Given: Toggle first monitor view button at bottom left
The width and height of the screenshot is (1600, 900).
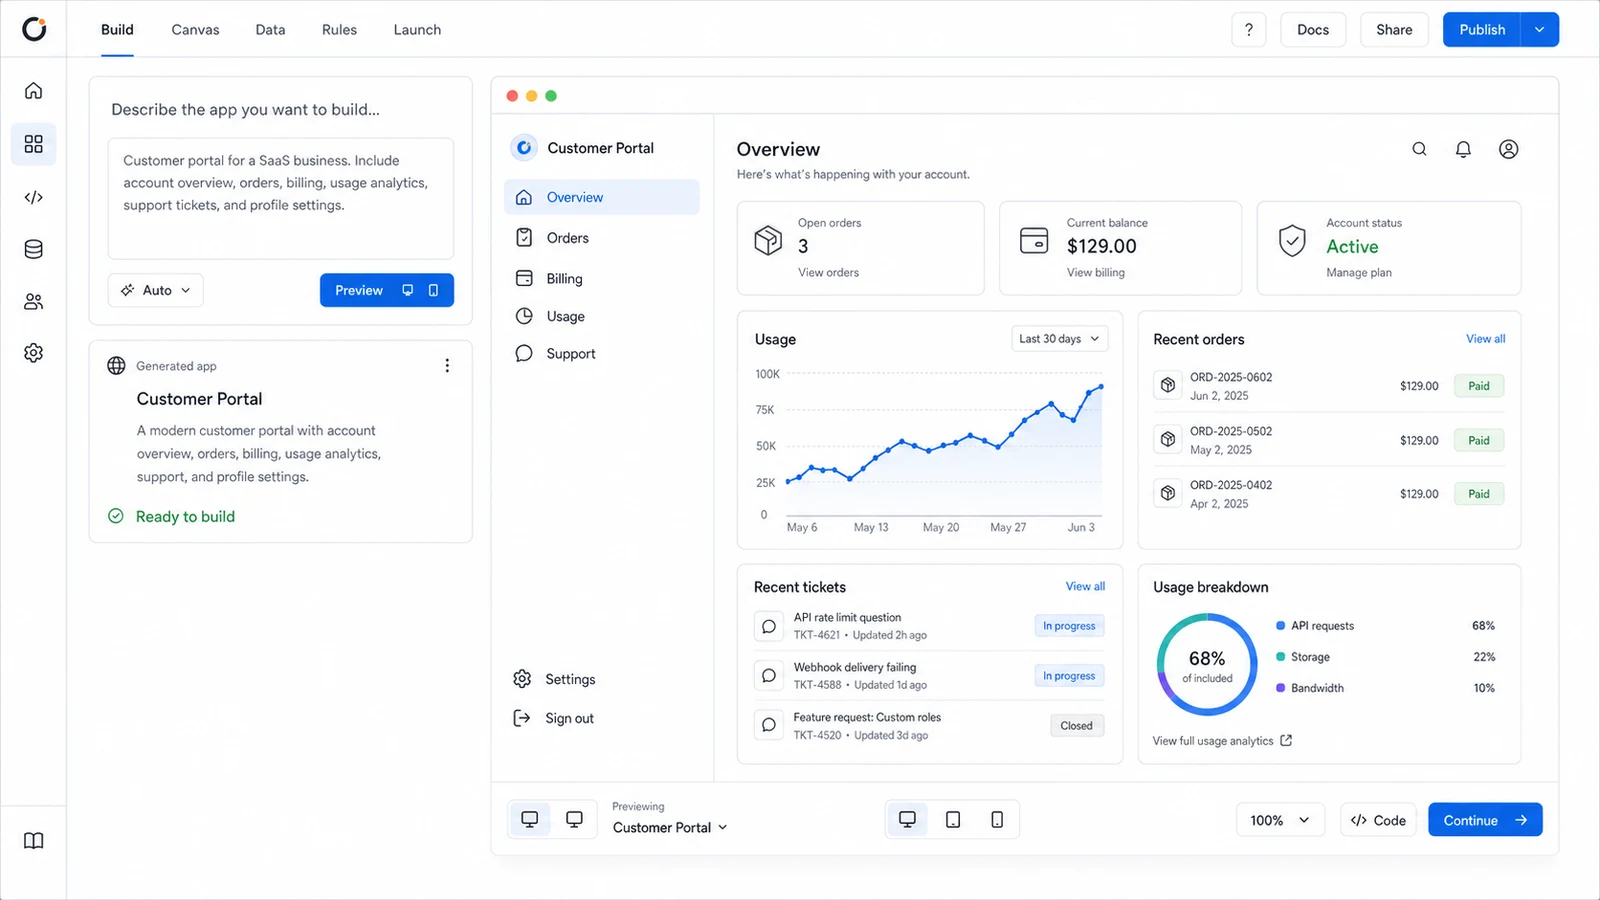Looking at the screenshot, I should pos(530,820).
